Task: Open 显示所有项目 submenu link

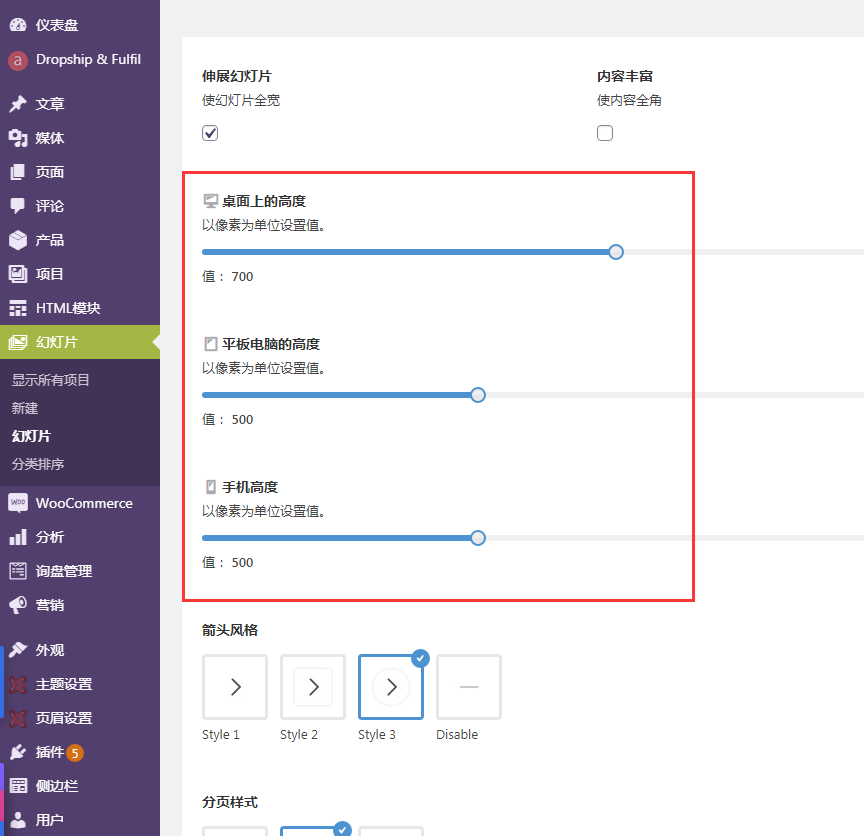Action: pyautogui.click(x=51, y=380)
